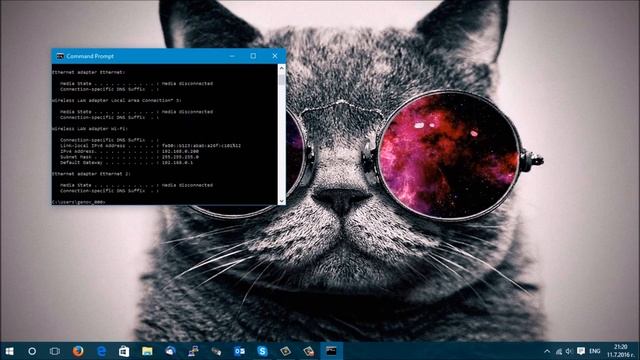Click the 'Ethernet adapter Ethernet 2:' heading
The height and width of the screenshot is (360, 640).
point(91,174)
